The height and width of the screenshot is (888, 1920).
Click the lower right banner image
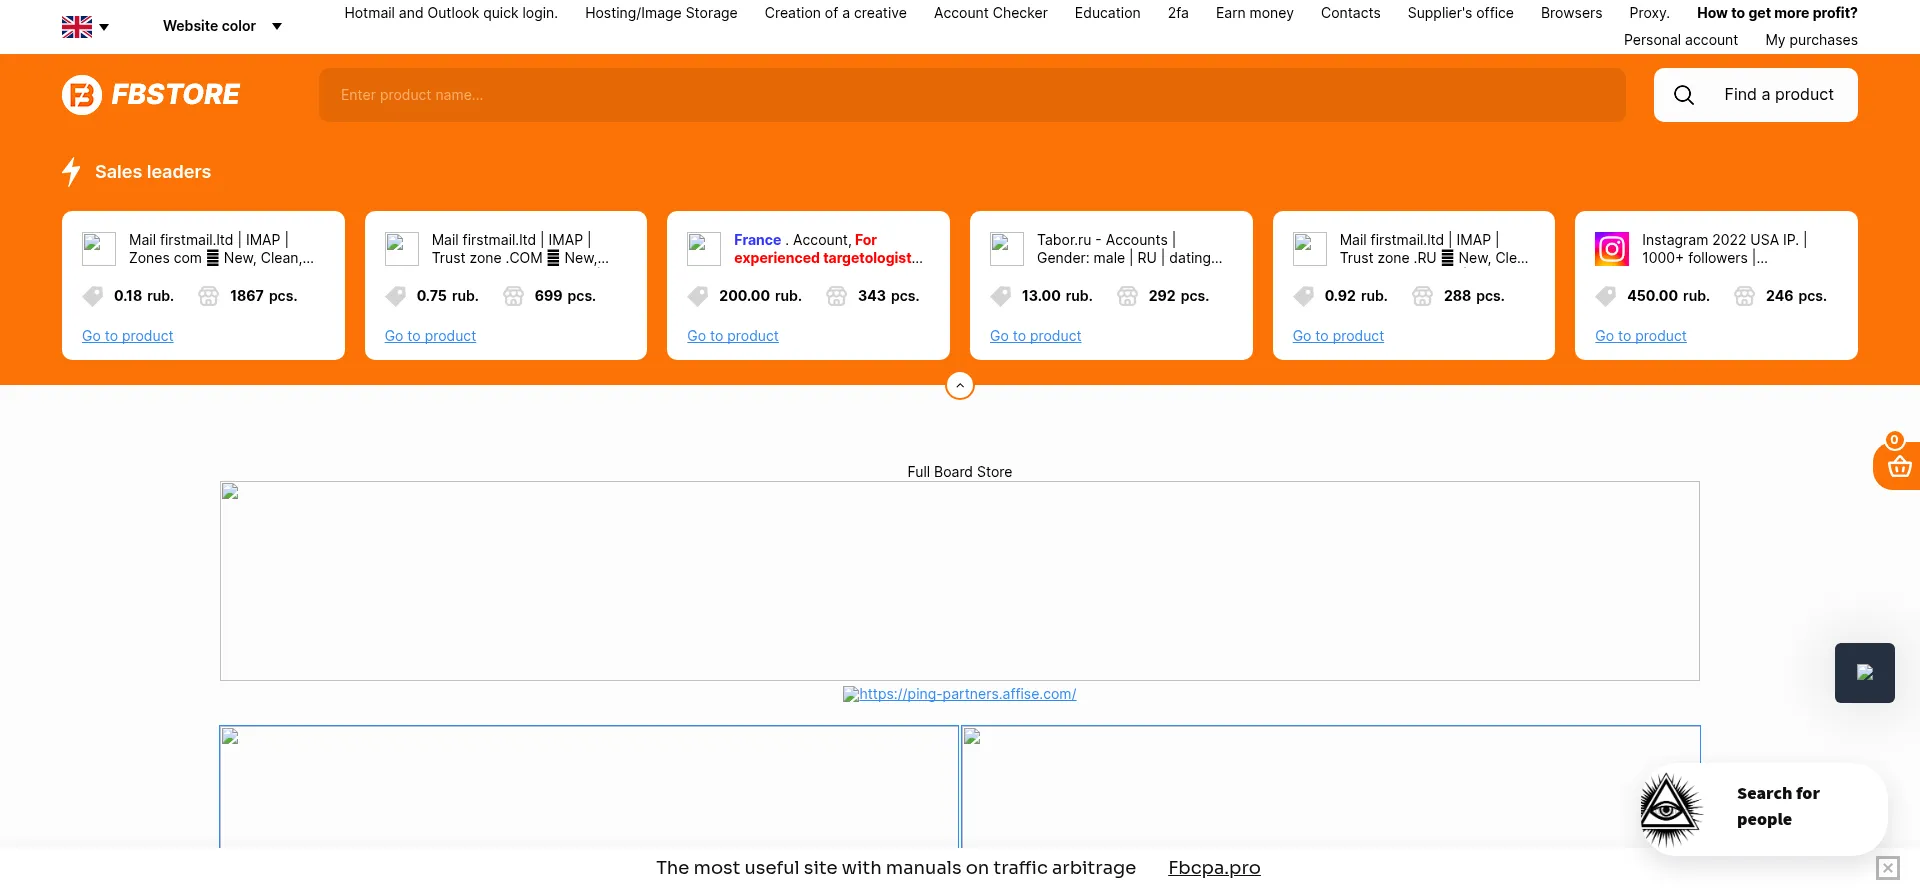[x=1331, y=787]
